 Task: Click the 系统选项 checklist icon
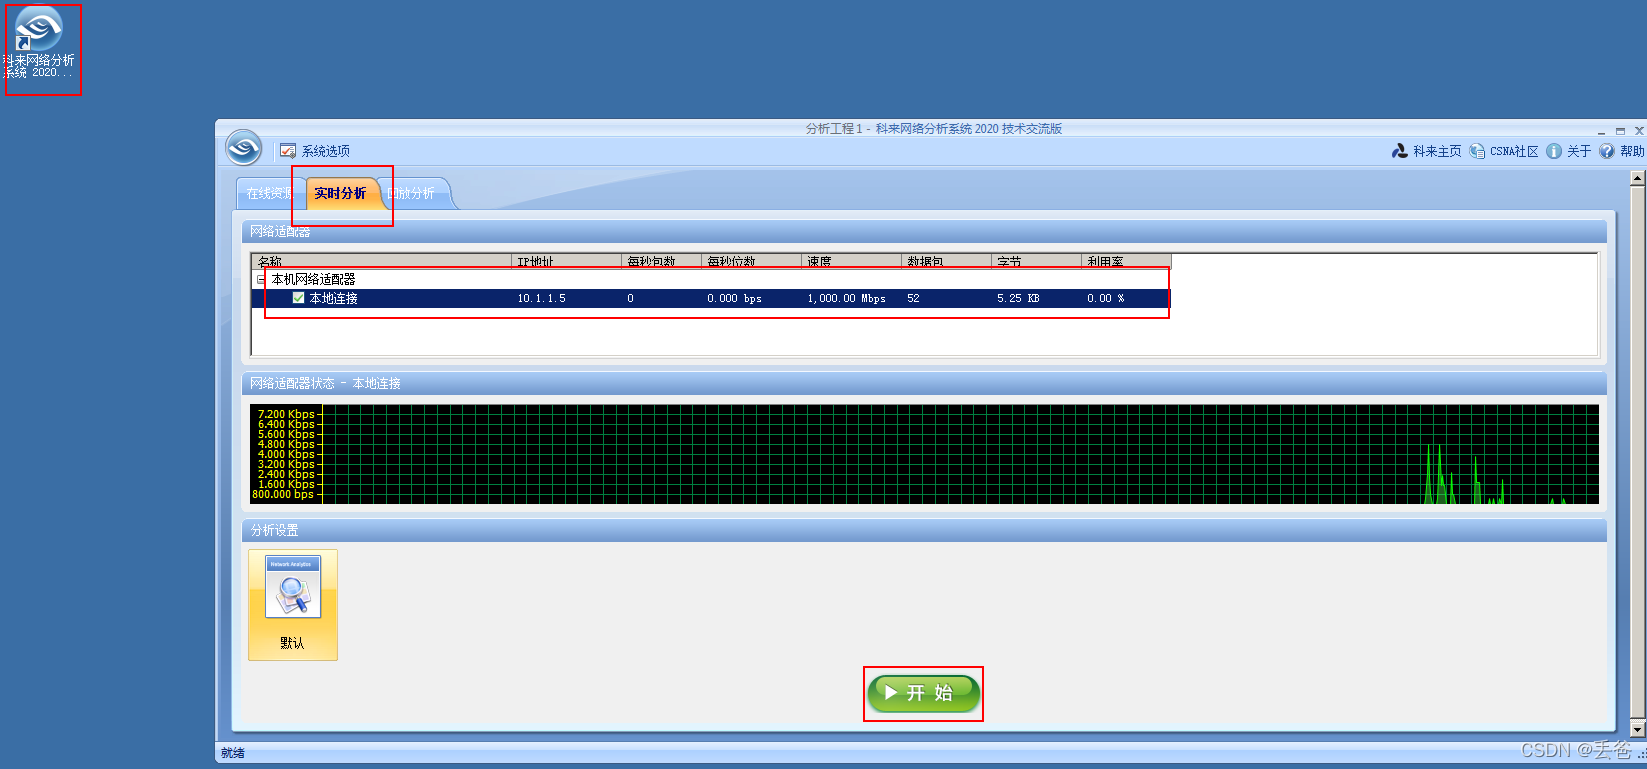click(x=288, y=151)
